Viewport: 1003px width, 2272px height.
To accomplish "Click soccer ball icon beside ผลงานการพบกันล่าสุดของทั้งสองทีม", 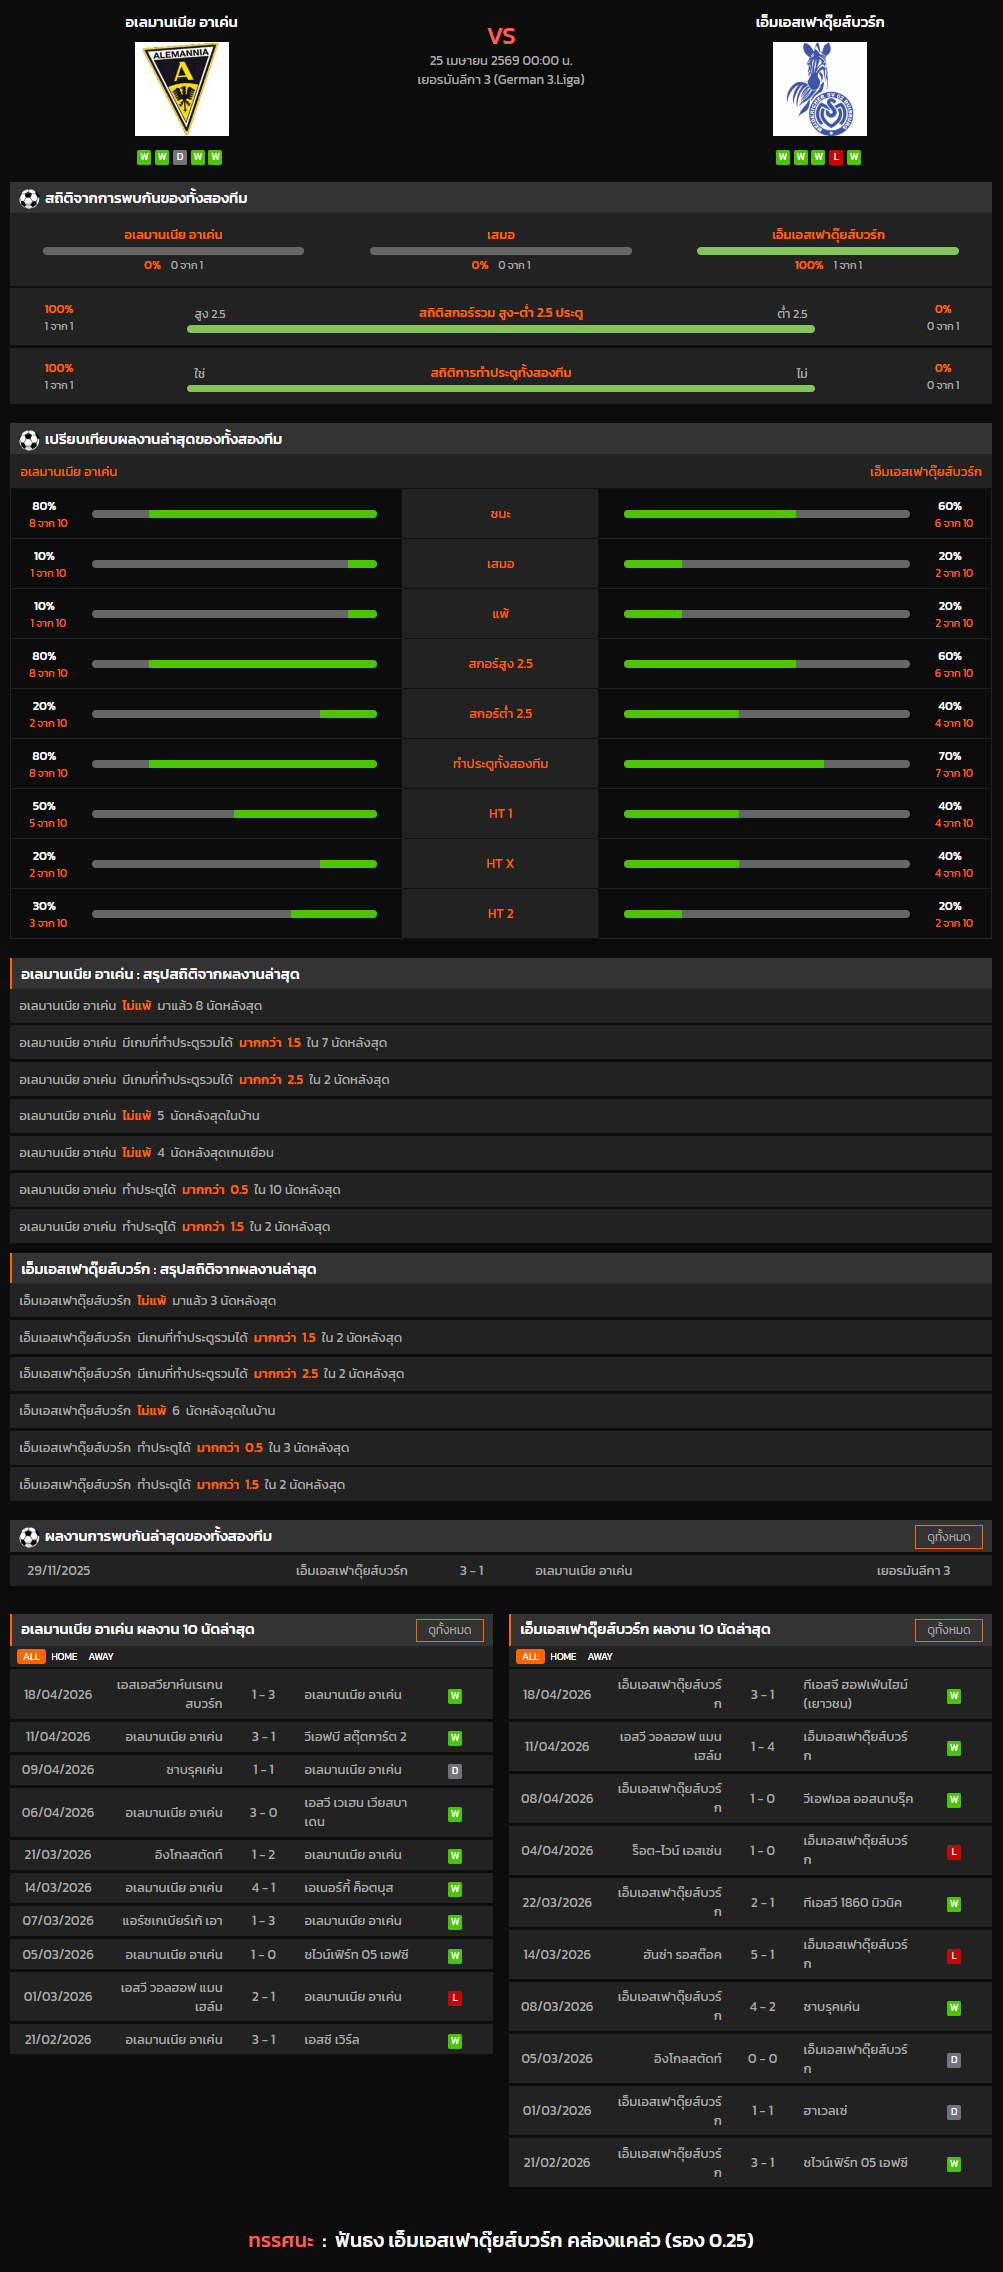I will [29, 1537].
